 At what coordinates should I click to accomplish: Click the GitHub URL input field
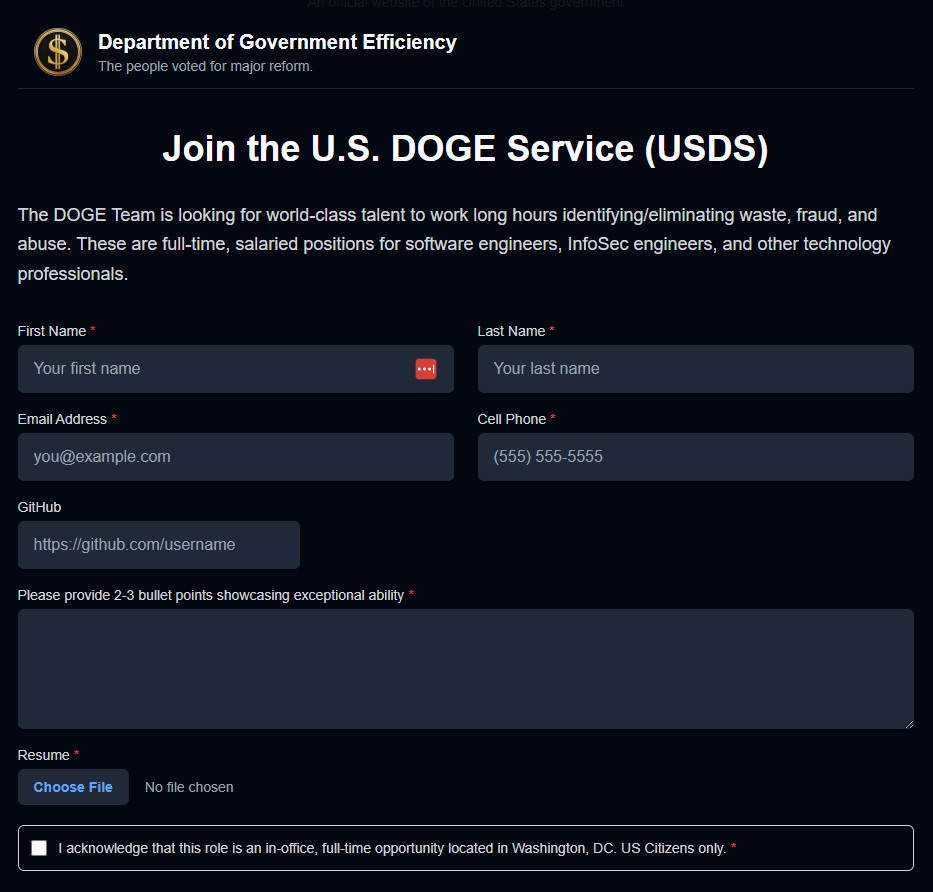[159, 545]
